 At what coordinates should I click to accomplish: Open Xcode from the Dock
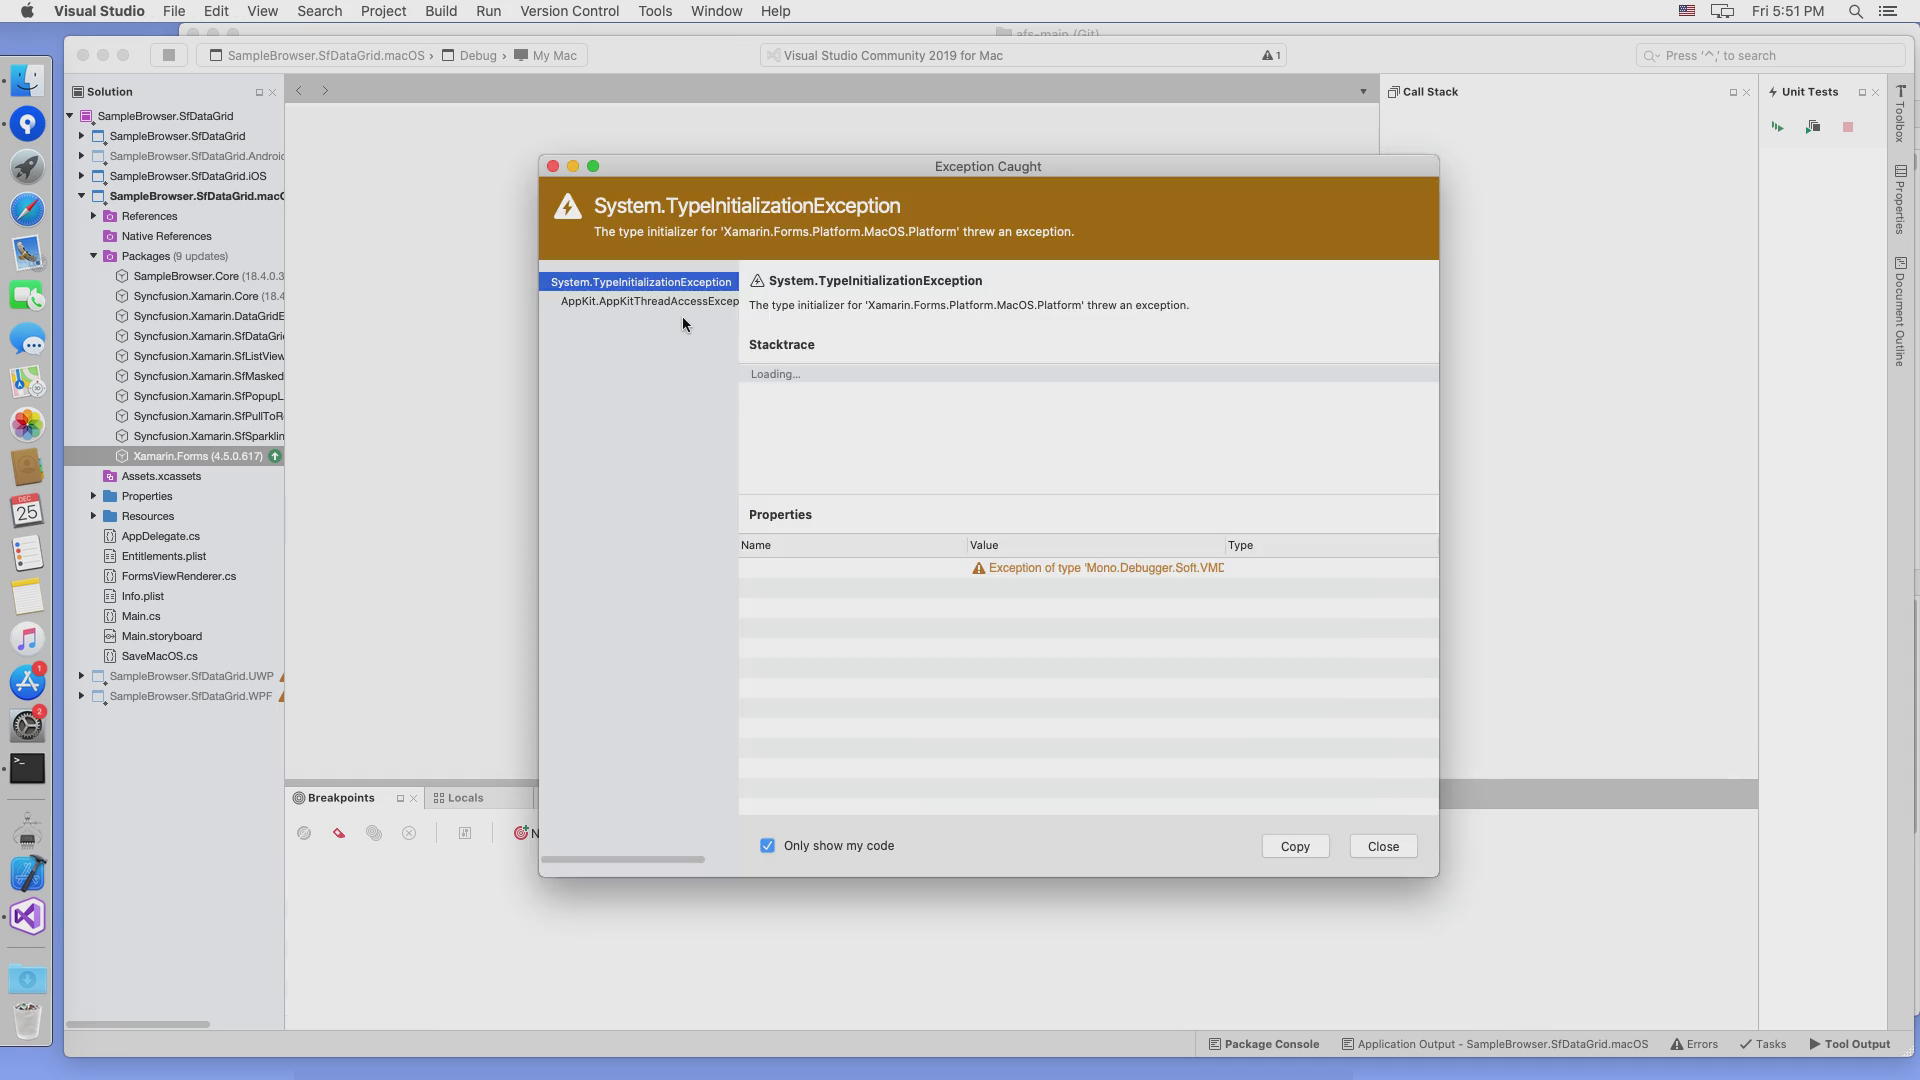(x=28, y=873)
